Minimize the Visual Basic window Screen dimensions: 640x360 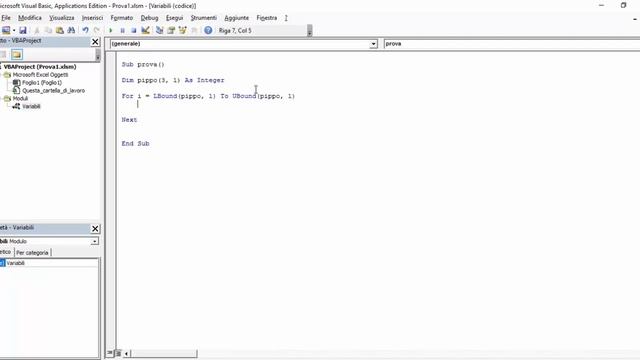[x=601, y=5]
